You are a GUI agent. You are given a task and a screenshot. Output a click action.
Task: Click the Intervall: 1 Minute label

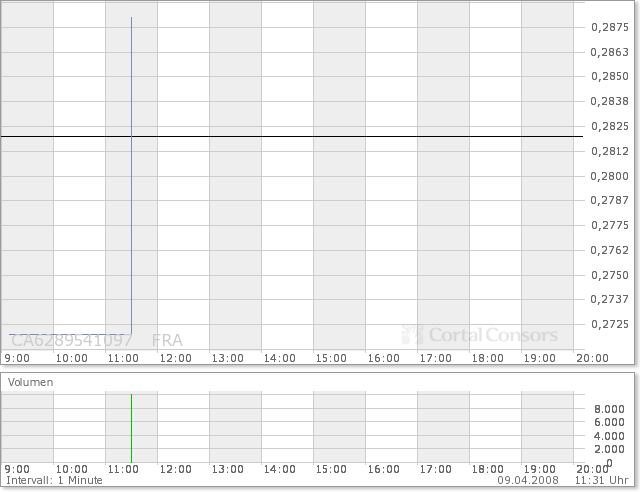(x=54, y=480)
